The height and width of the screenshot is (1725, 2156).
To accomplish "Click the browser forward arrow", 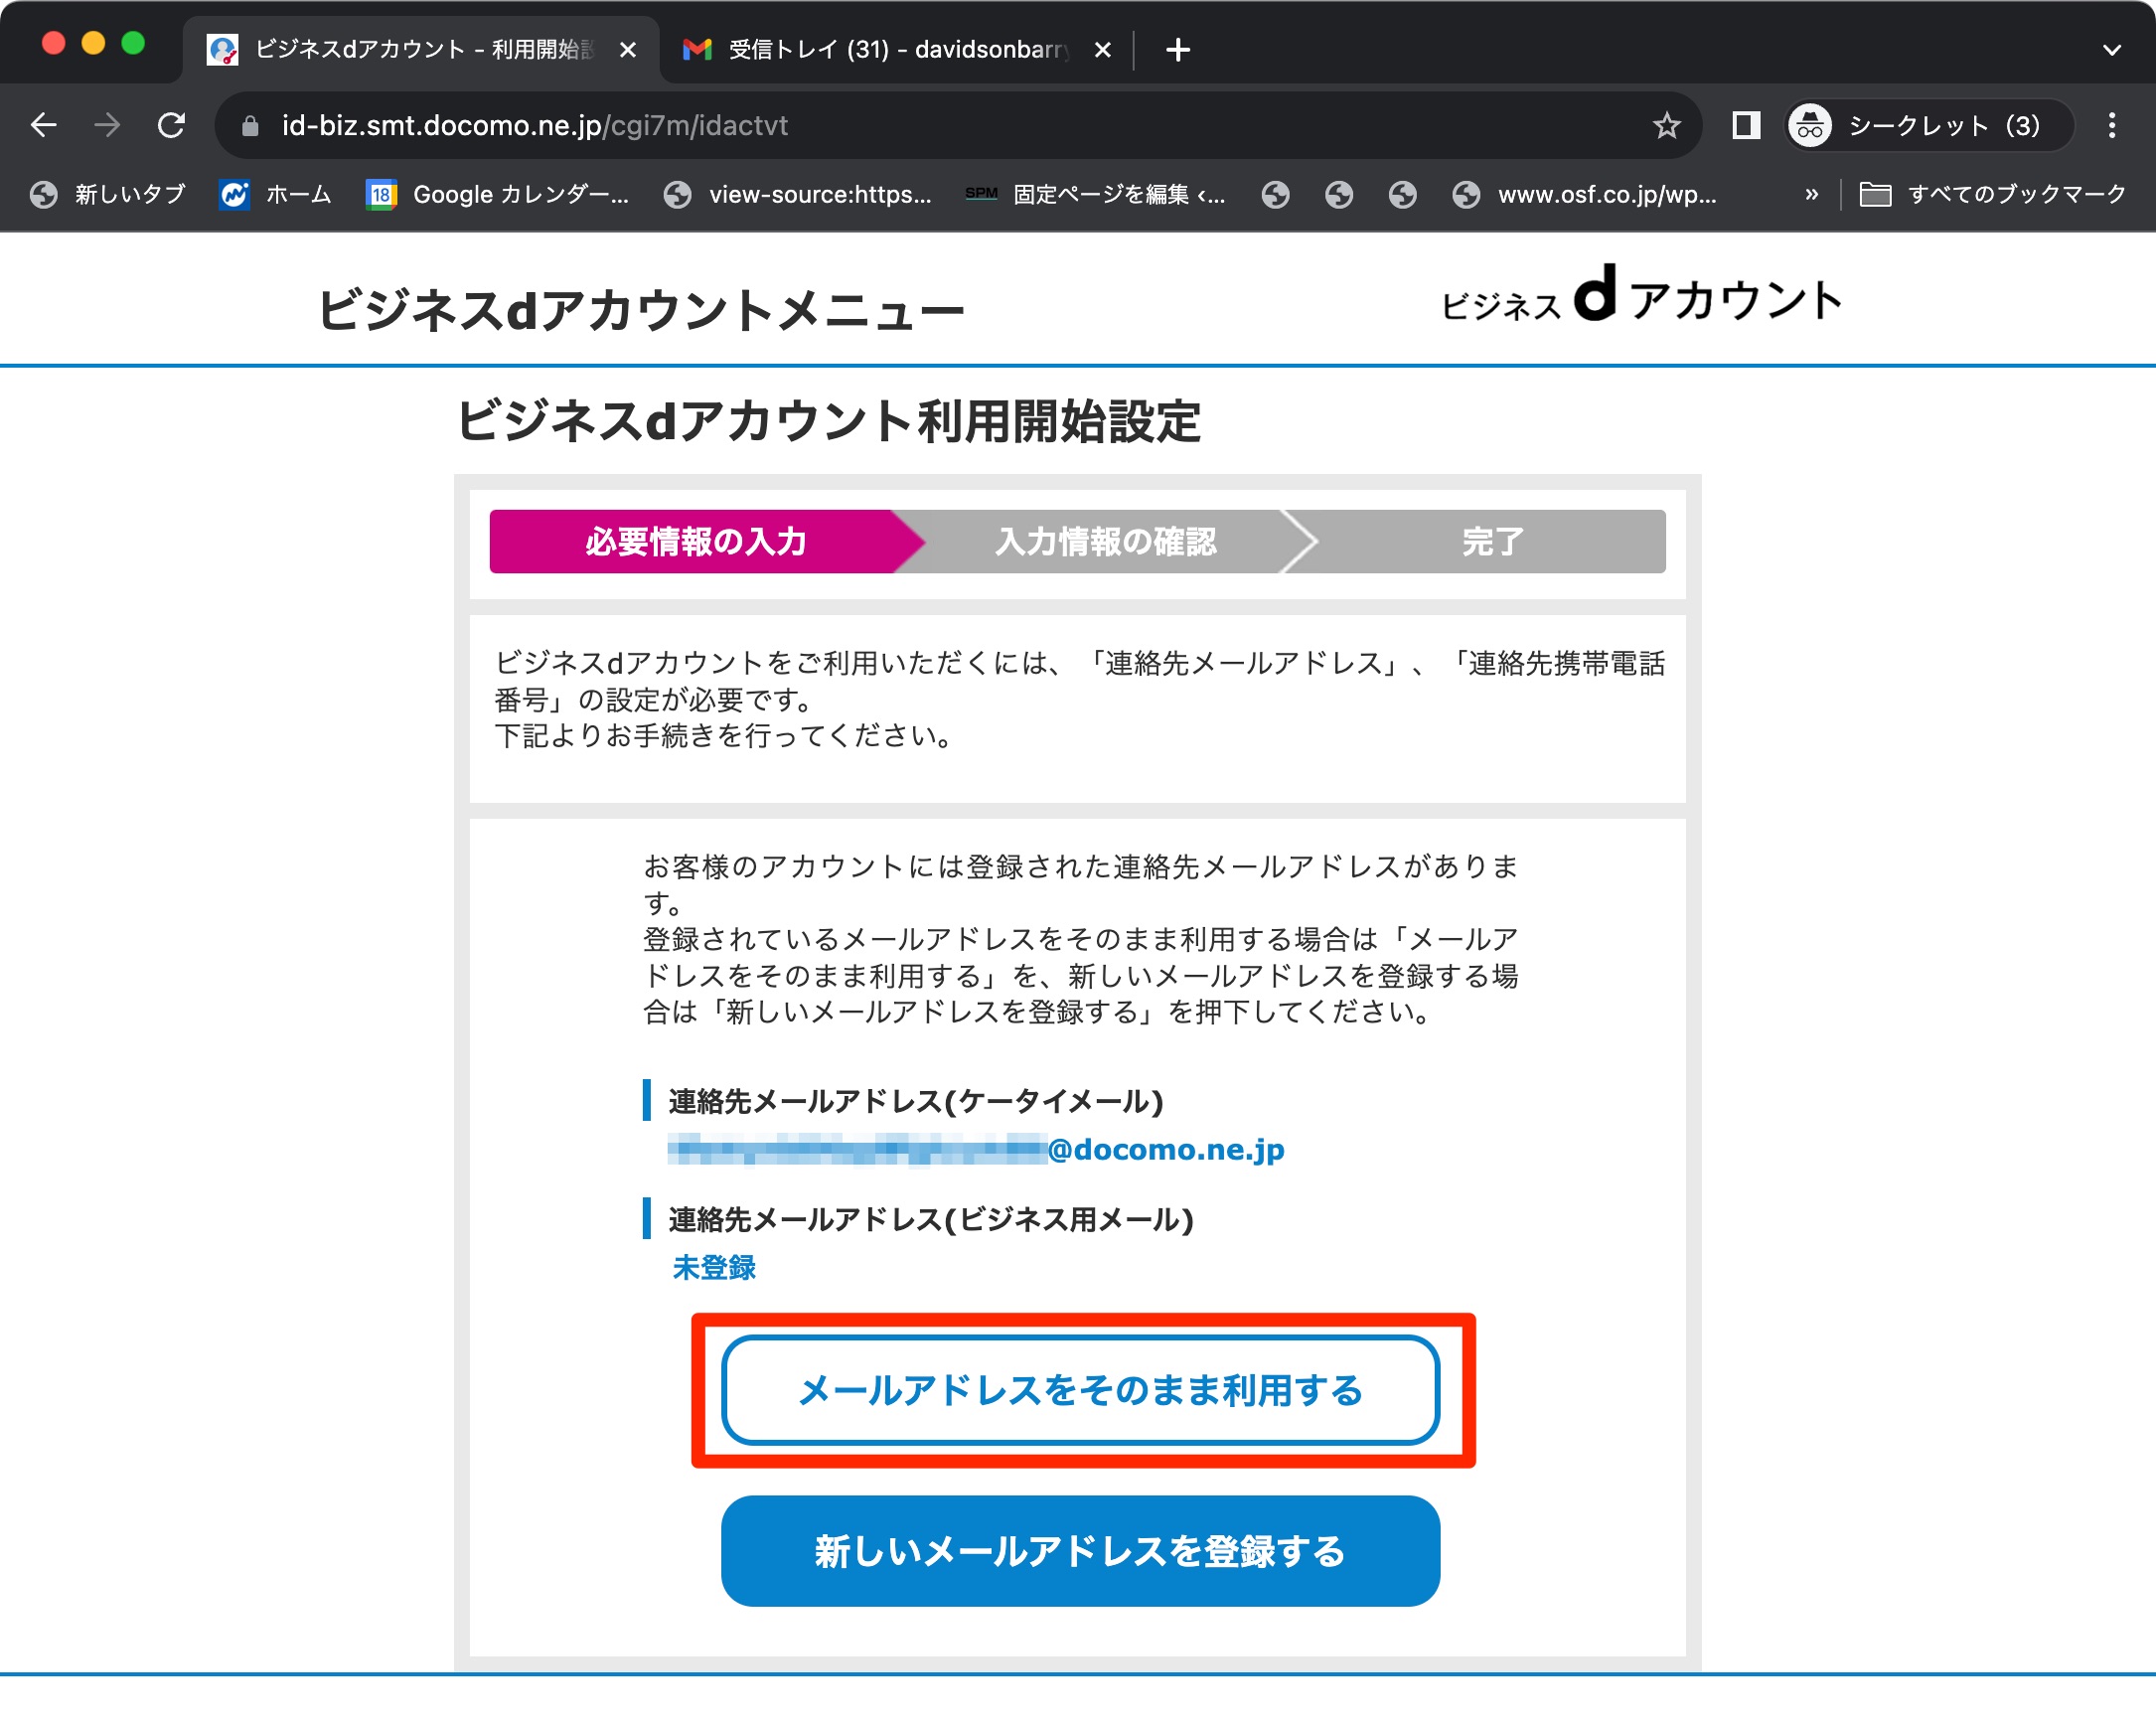I will (107, 125).
